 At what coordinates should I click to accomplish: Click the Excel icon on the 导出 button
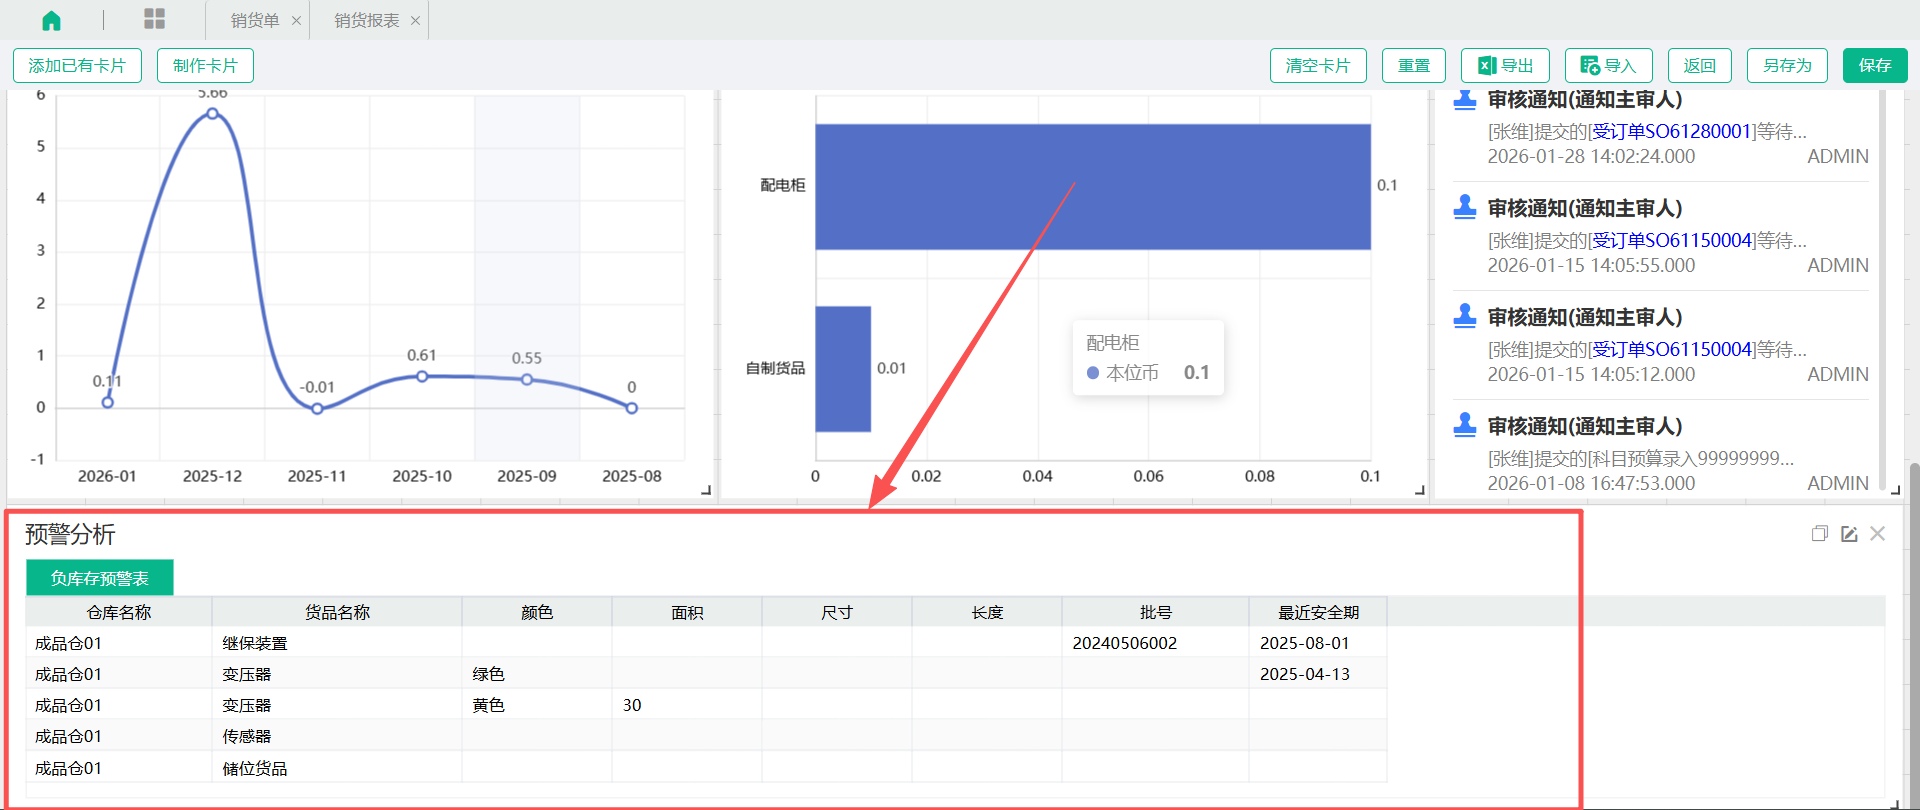(x=1487, y=66)
